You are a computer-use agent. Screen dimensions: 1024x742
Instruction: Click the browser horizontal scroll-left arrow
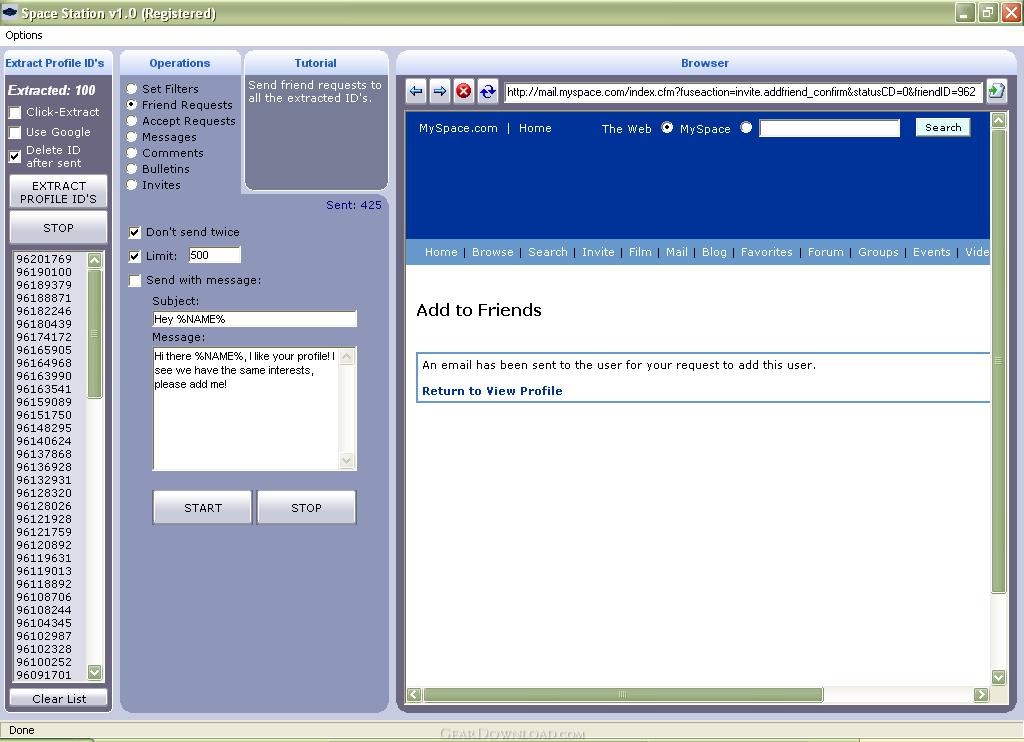[x=413, y=694]
